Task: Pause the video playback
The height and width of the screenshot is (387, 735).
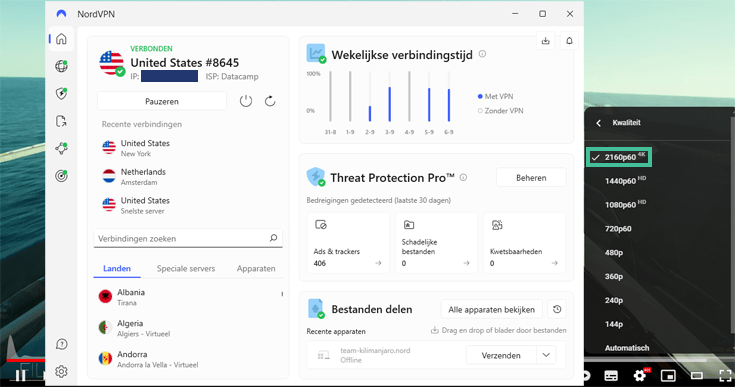Action: (20, 375)
